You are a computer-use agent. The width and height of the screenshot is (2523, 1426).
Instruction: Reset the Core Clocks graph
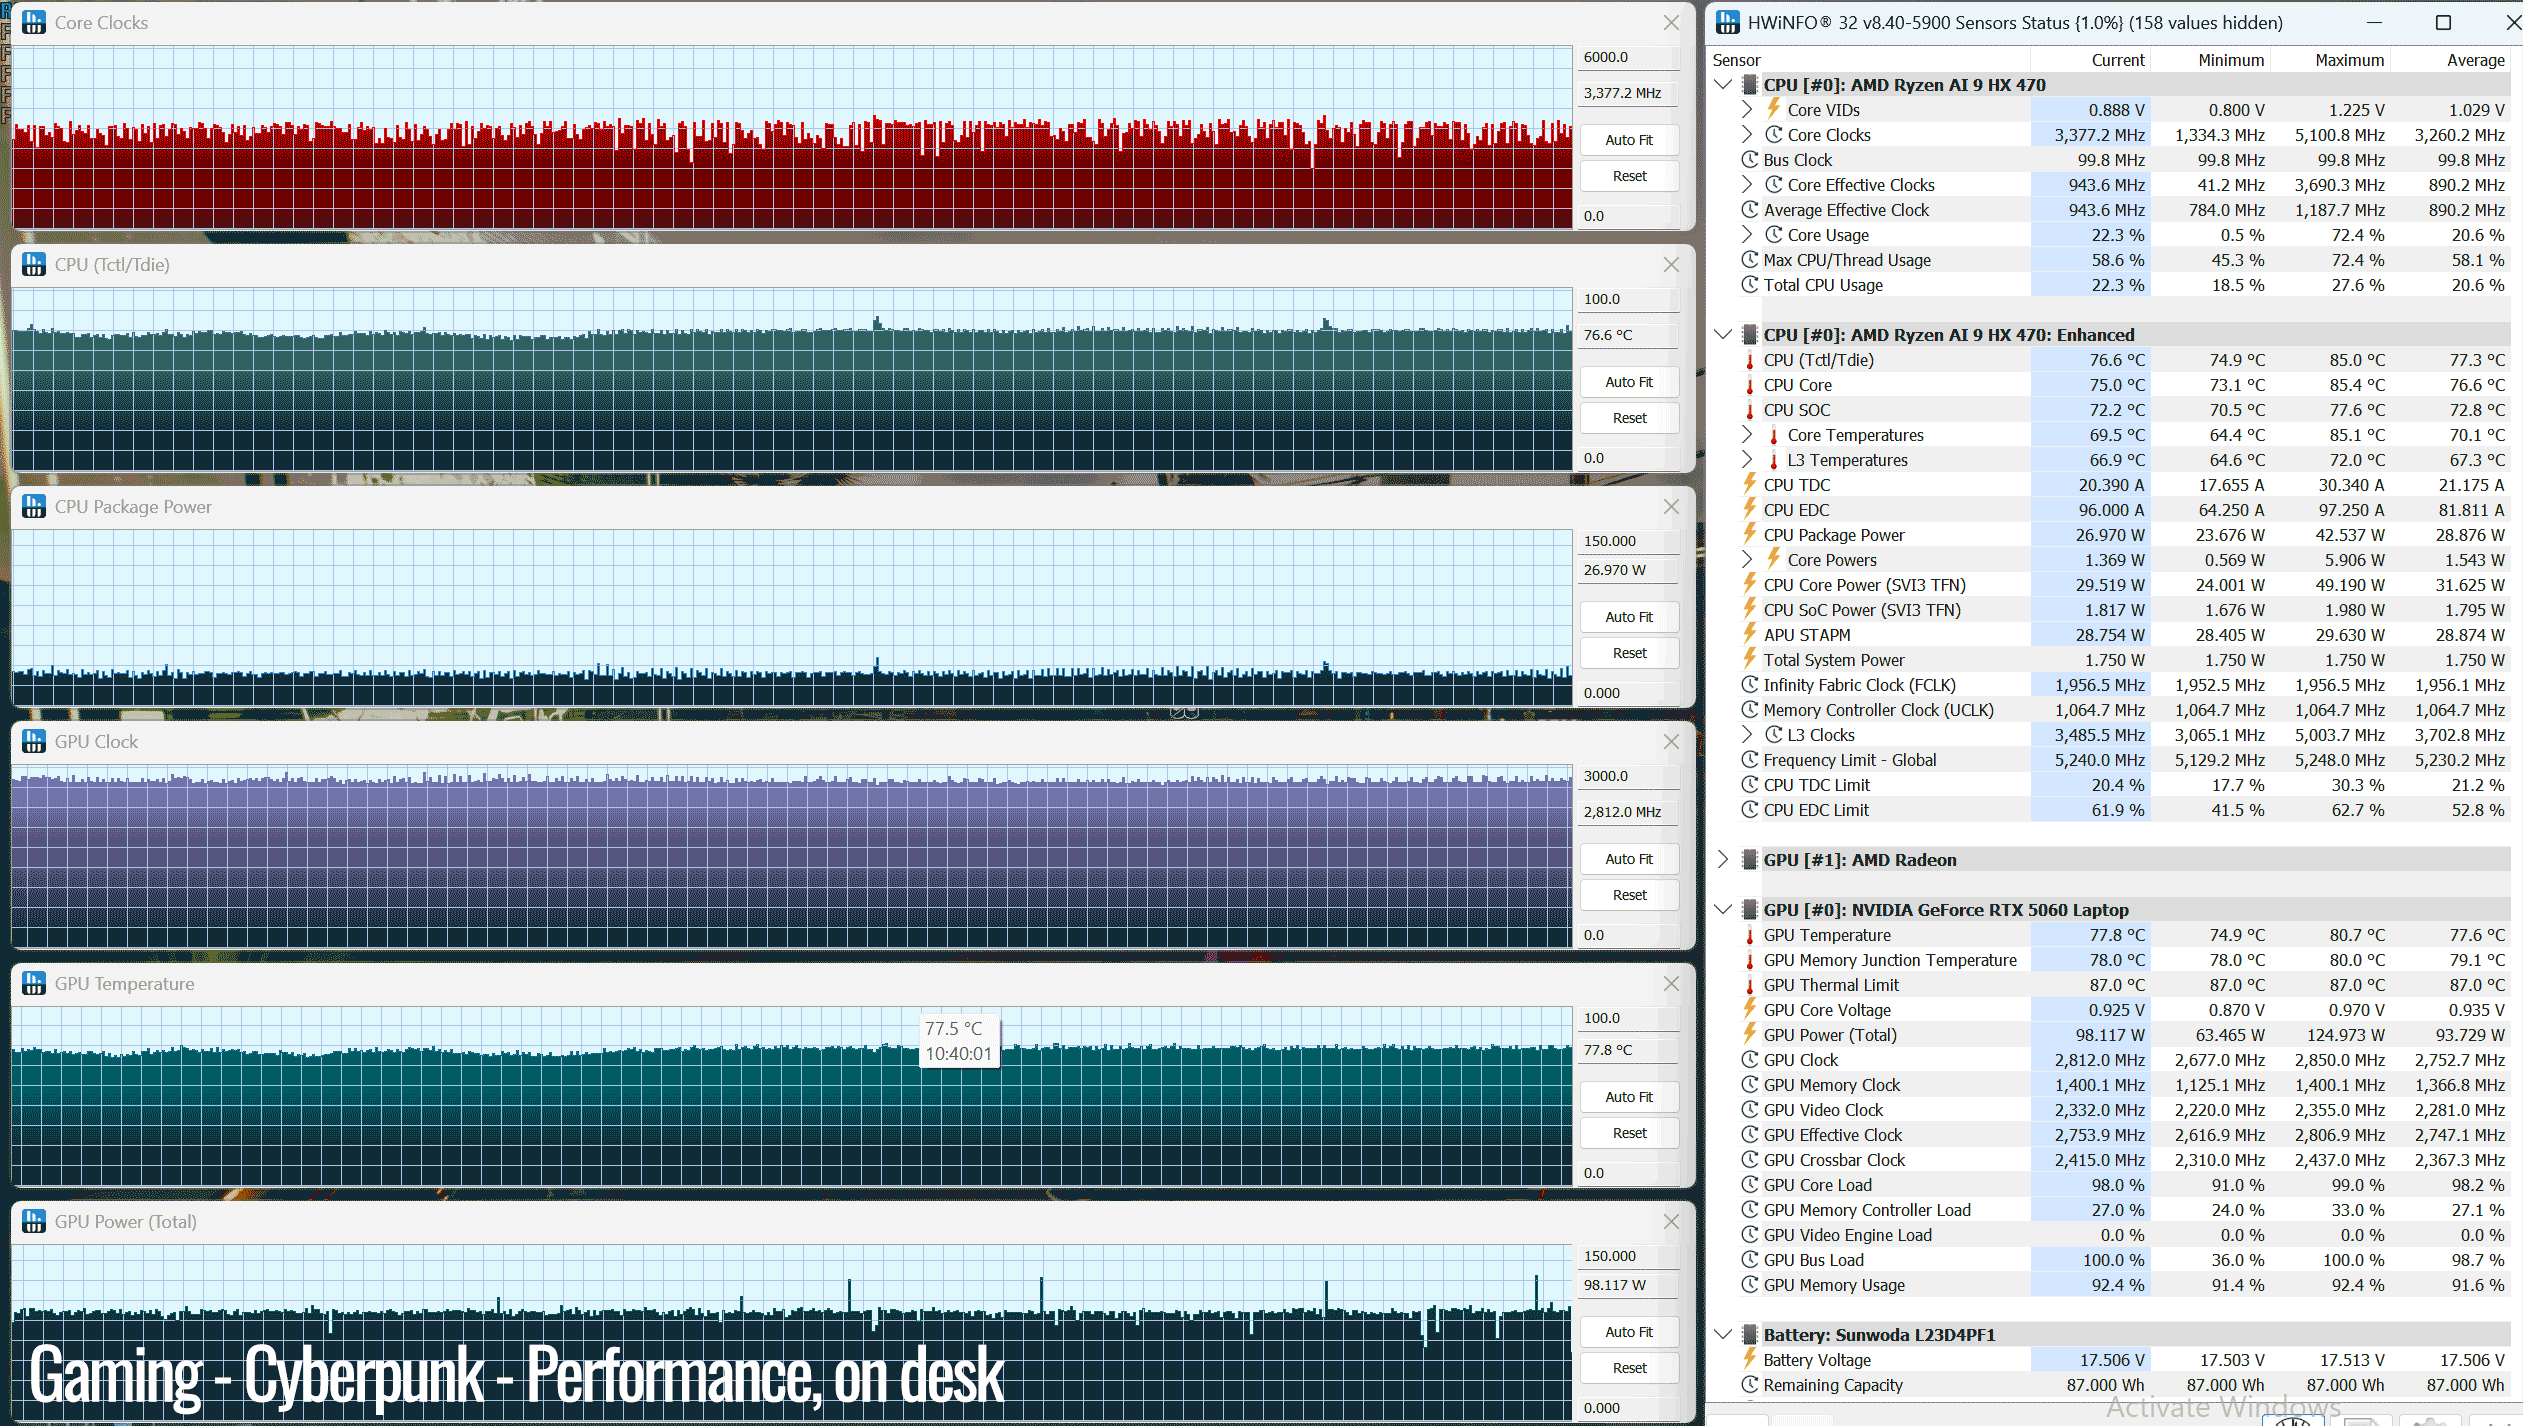click(1629, 176)
